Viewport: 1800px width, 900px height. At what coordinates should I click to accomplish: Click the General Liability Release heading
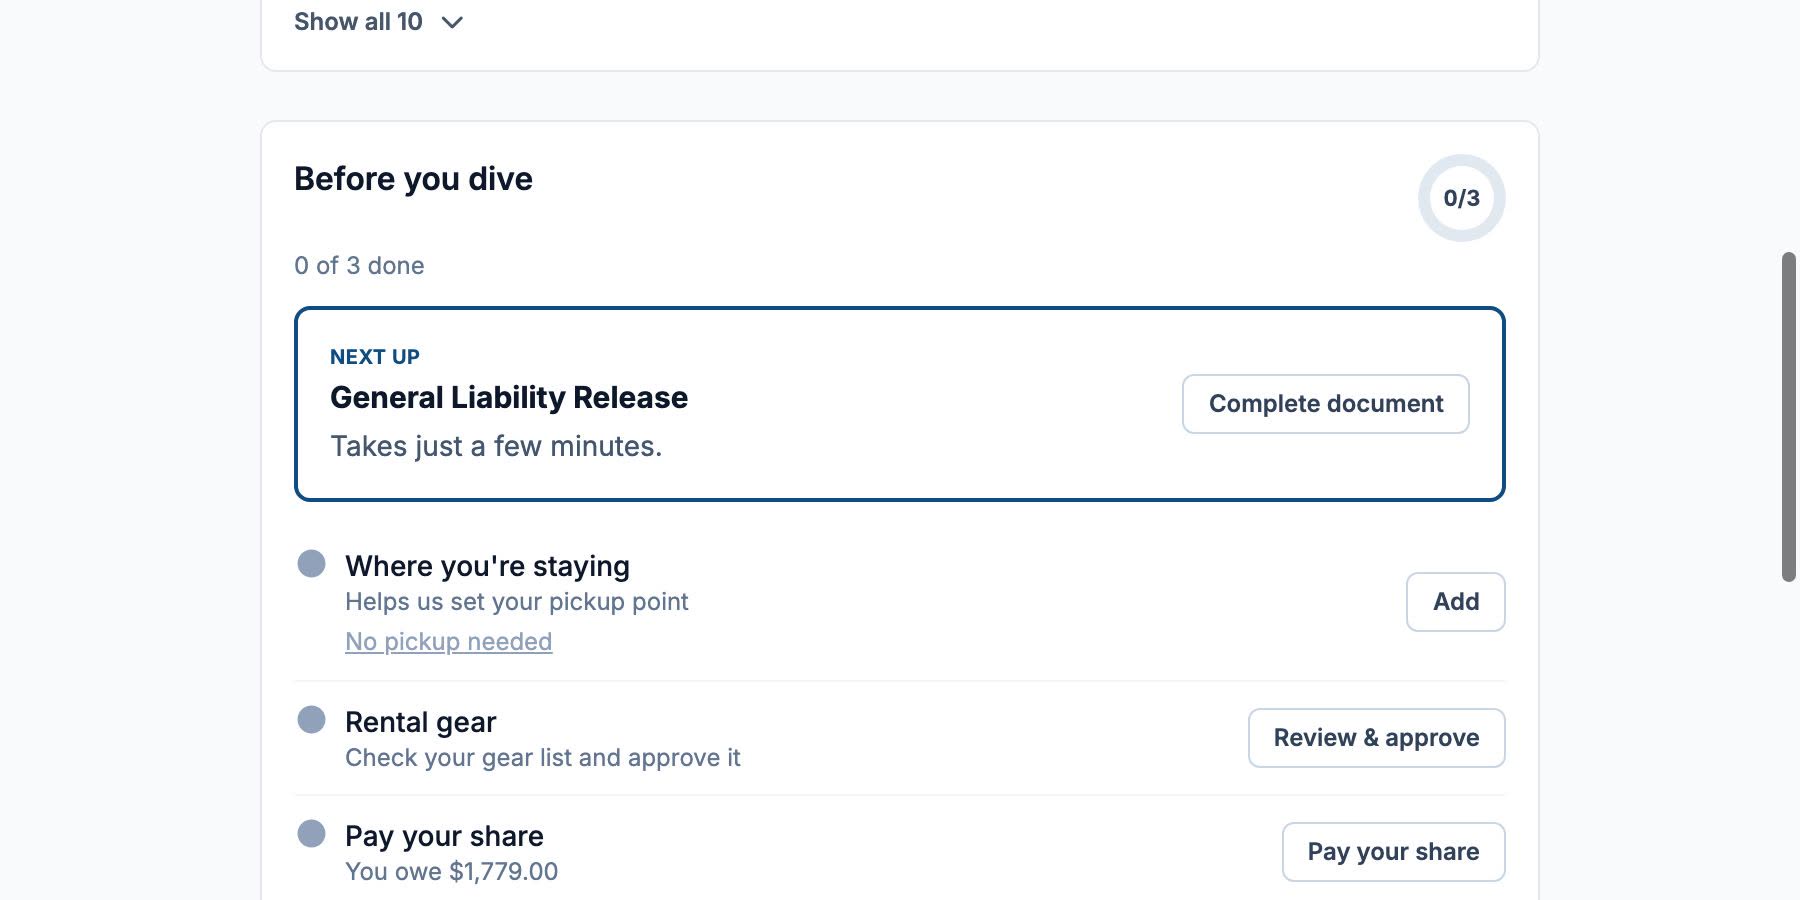509,398
